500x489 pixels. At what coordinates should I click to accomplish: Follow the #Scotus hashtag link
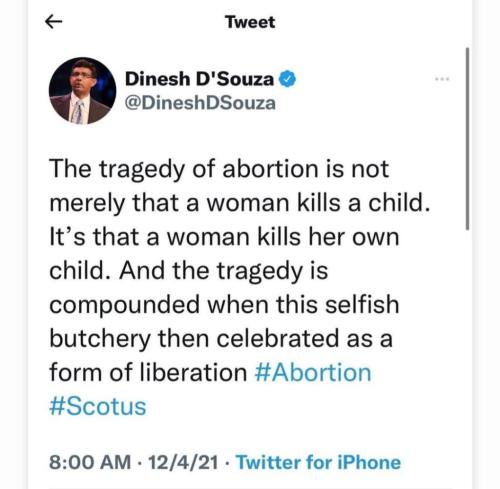click(x=98, y=406)
